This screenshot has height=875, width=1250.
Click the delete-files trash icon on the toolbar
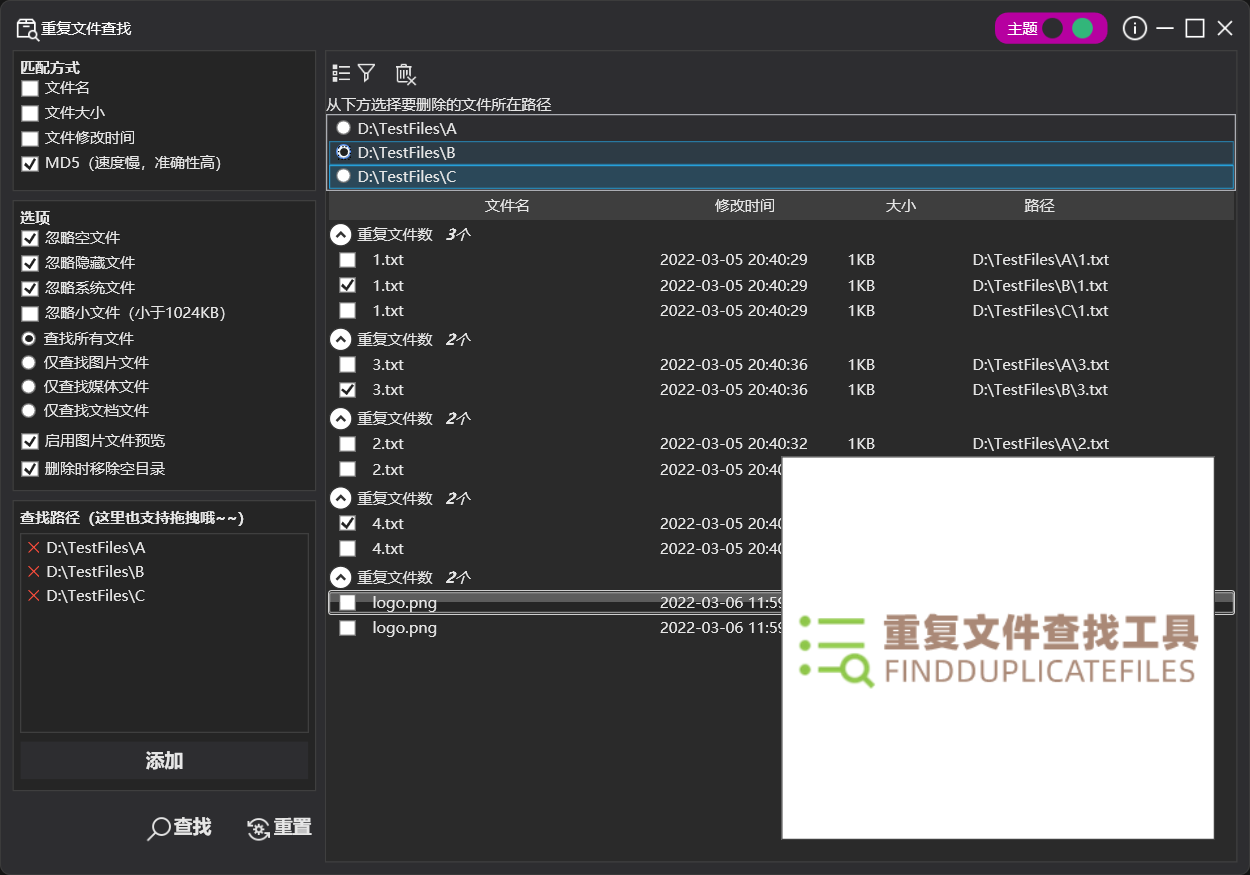[x=404, y=73]
